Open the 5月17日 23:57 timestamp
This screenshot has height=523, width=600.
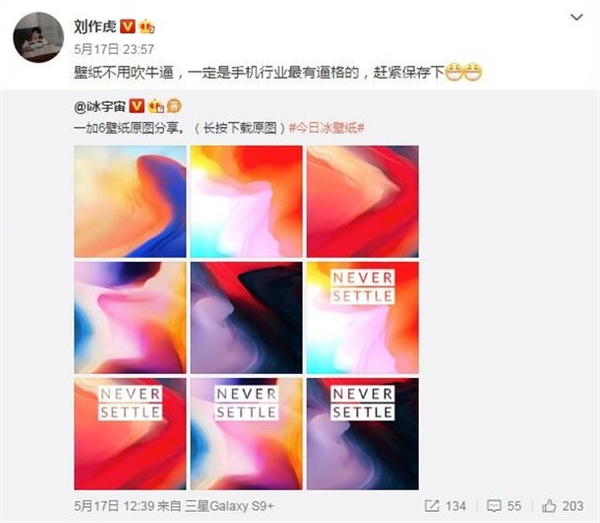pos(114,49)
